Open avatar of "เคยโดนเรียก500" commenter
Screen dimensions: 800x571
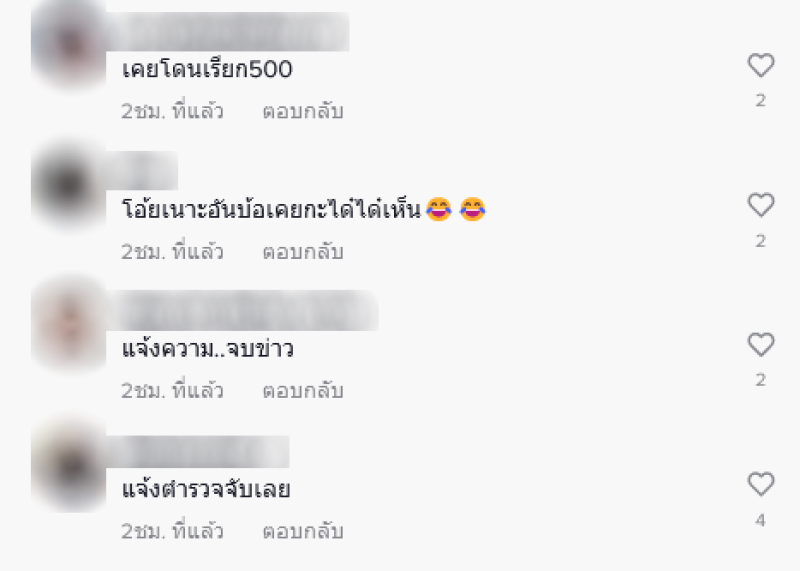point(68,44)
